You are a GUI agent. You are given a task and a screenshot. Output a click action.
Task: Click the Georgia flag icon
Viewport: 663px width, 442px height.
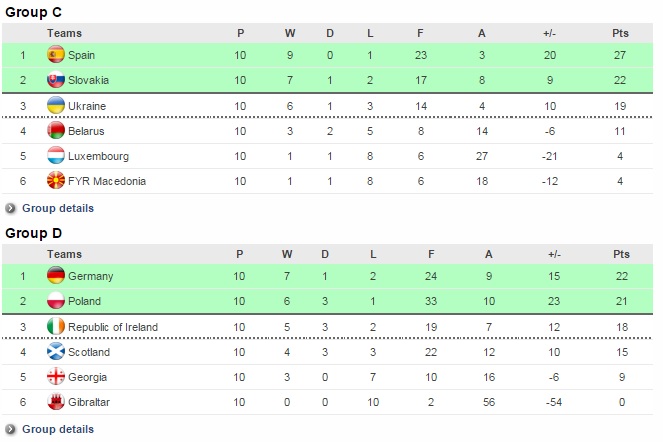[x=56, y=378]
